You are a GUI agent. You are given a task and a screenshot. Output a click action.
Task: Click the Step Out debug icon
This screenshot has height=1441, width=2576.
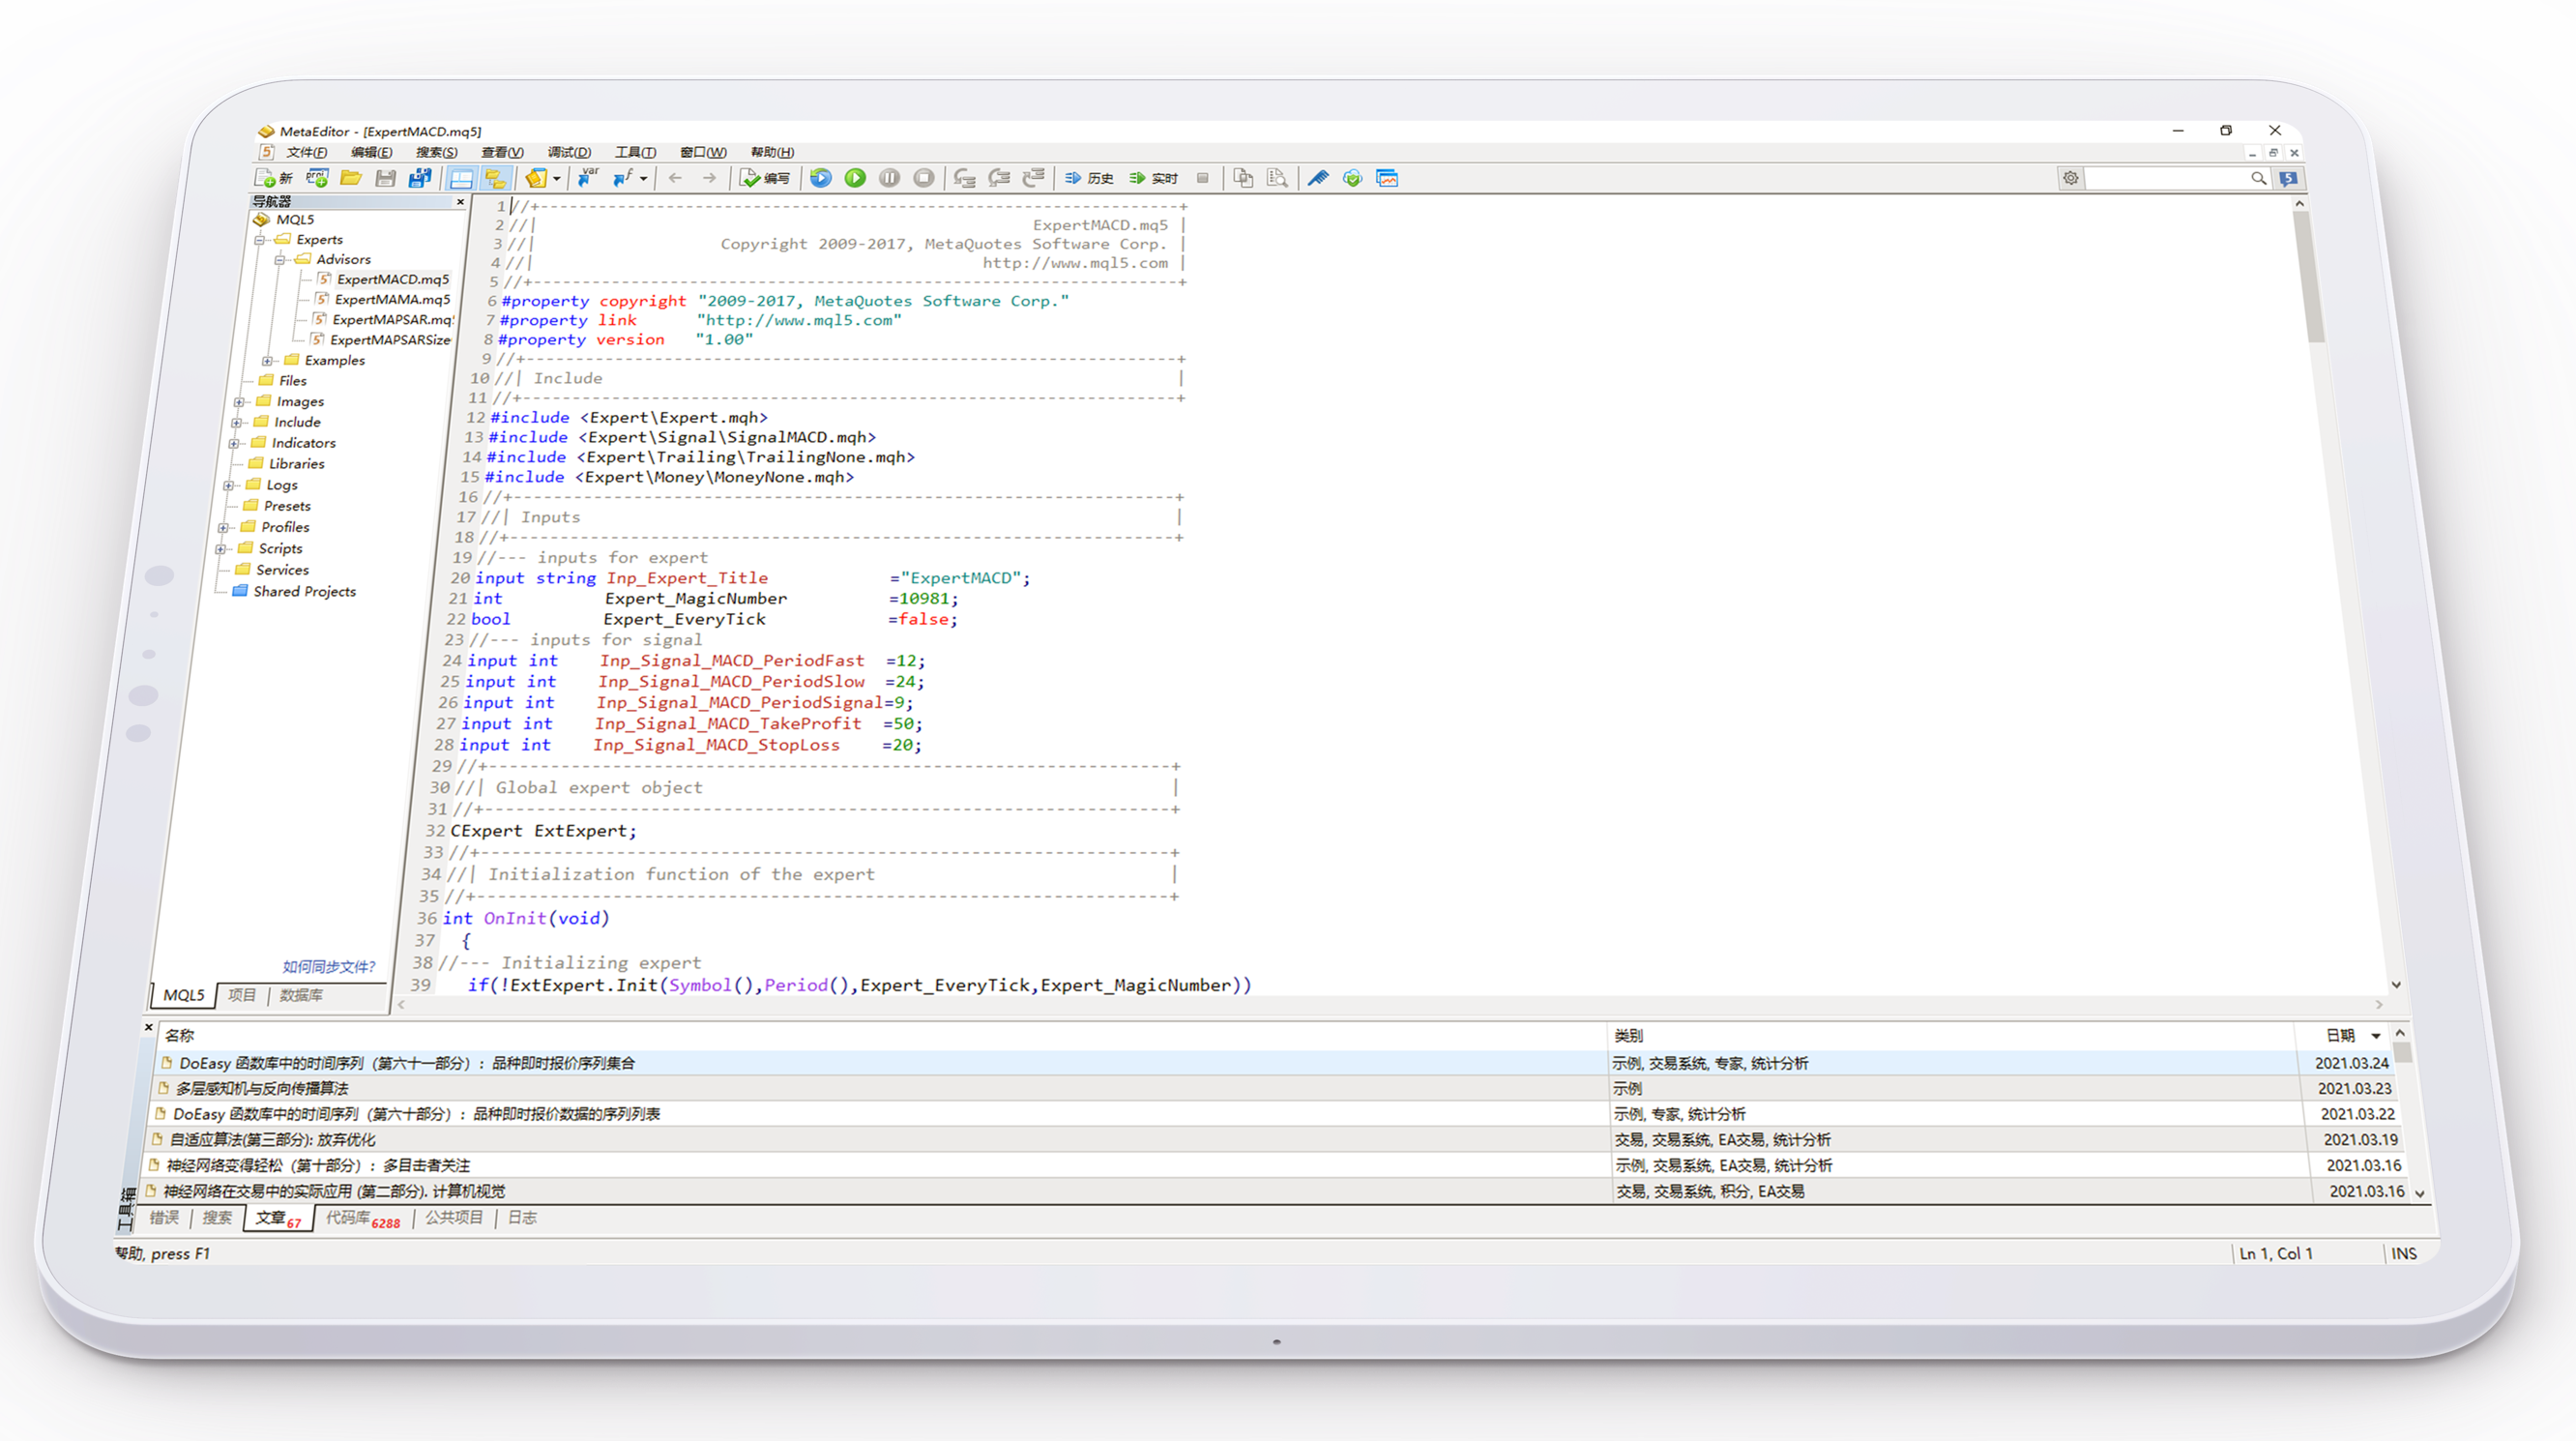coord(1034,178)
